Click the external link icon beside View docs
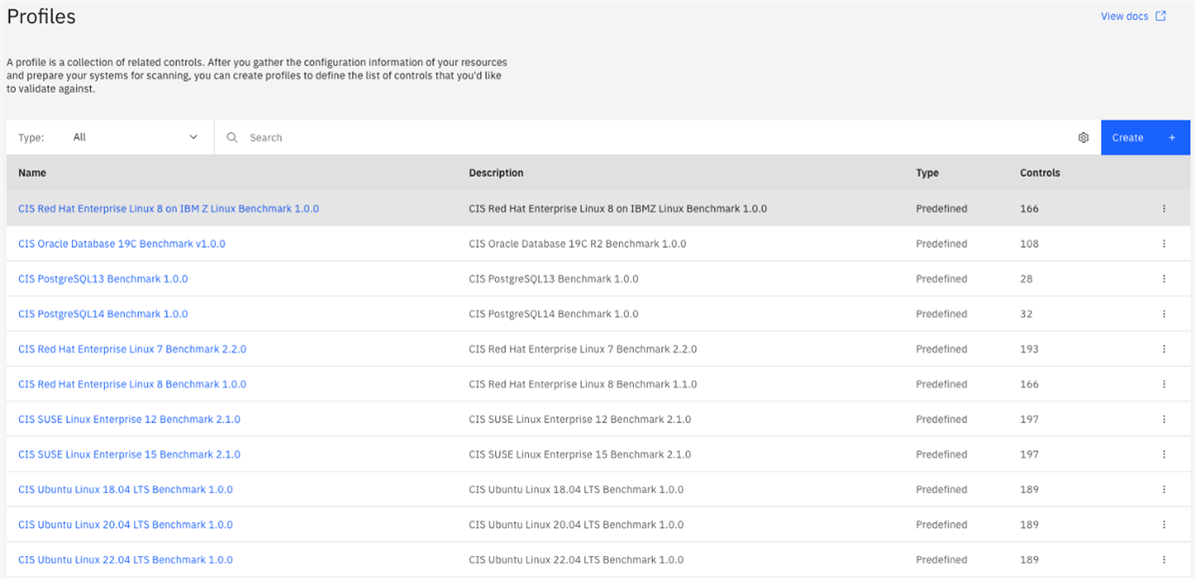Screen dimensions: 1200x582 click(1160, 16)
